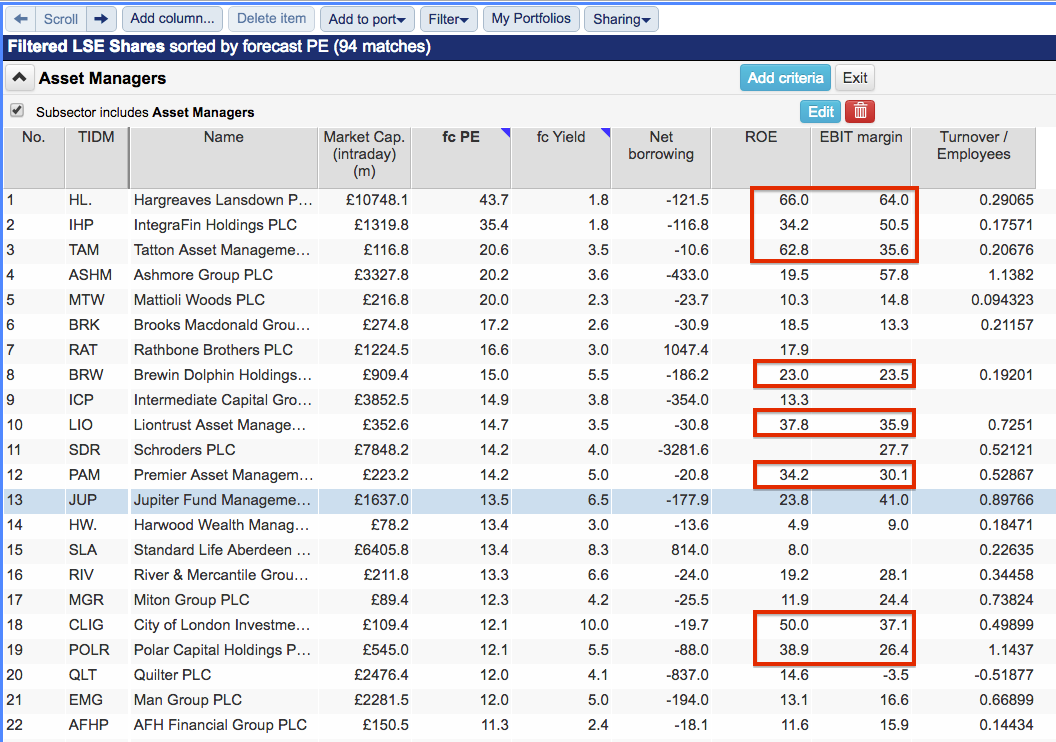Click Quilter turnover per employee -0.51877
Screen dimensions: 1056x742
tap(1003, 675)
